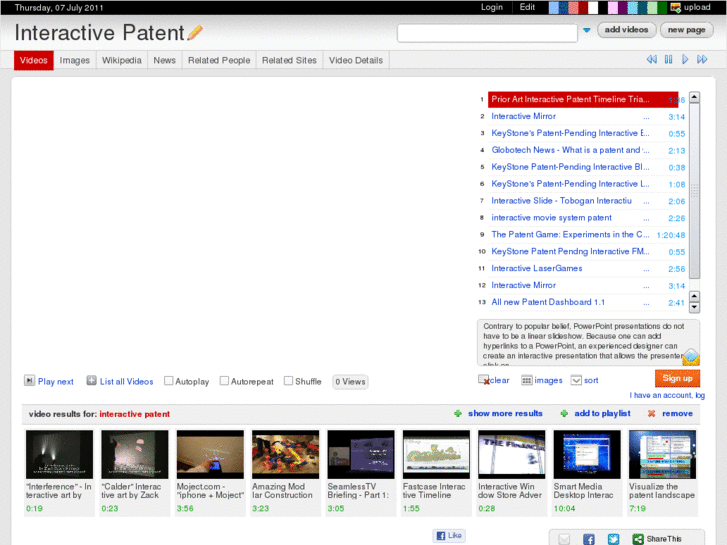Open the Amazing Modular Construction thumbnail
This screenshot has height=545, width=727.
pyautogui.click(x=285, y=454)
